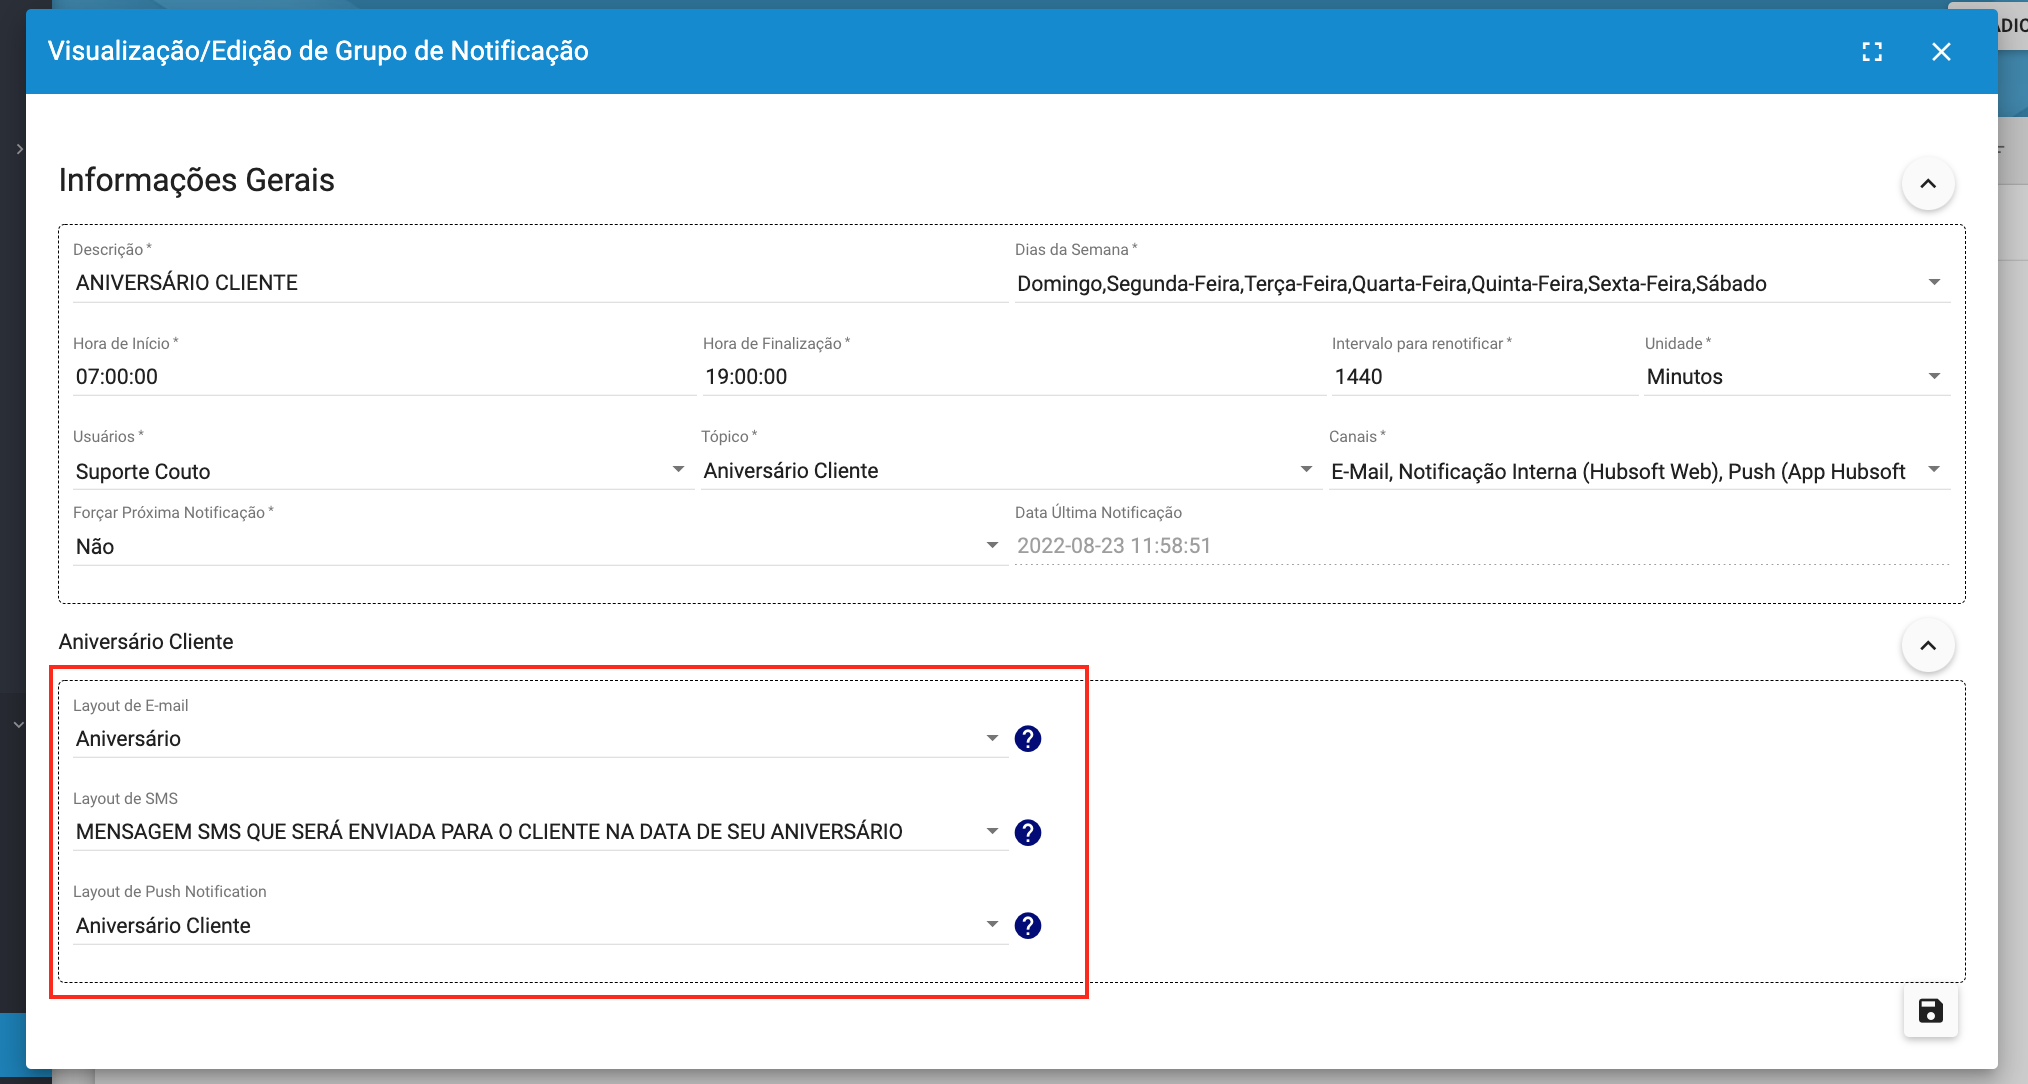Collapse the Aniversário Cliente section
This screenshot has width=2028, height=1084.
click(x=1927, y=646)
